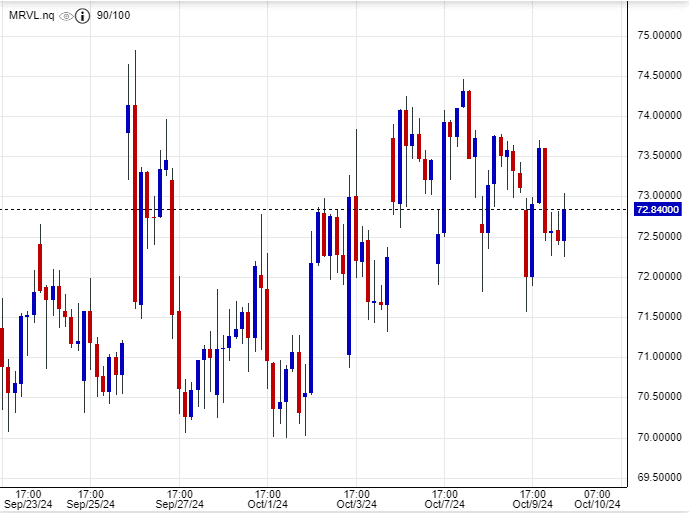Select the Sep/23/24 date on time axis
689x513 pixels.
pos(29,504)
